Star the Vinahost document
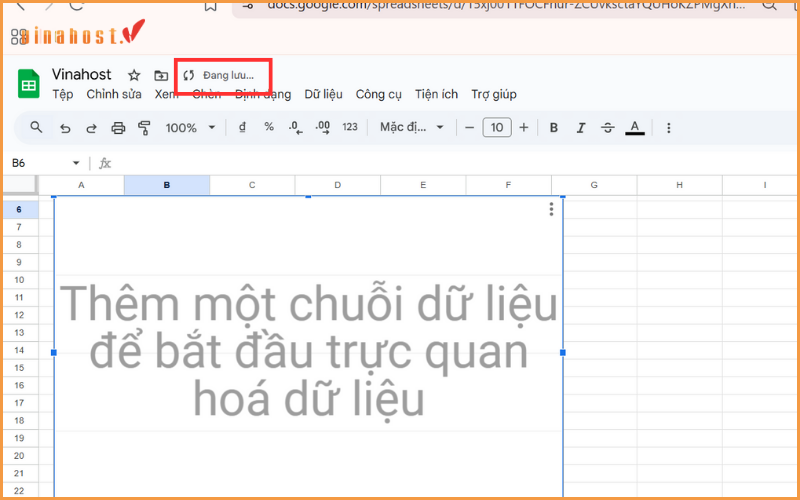 point(134,76)
